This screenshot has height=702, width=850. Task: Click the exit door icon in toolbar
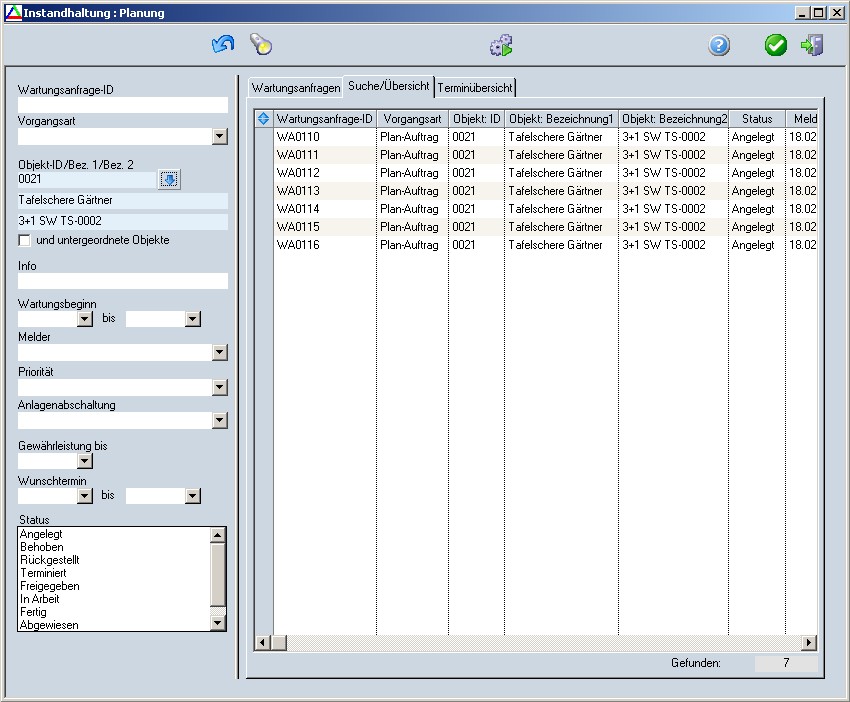coord(812,45)
